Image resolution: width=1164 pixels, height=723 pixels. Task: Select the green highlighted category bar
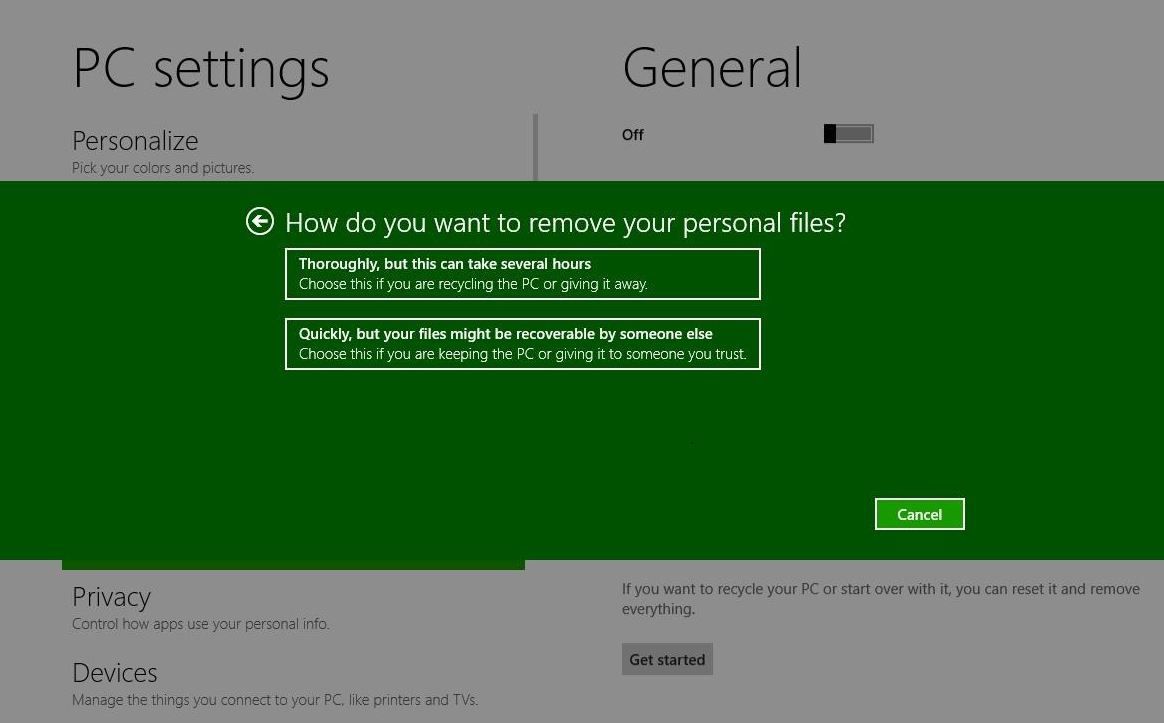293,565
